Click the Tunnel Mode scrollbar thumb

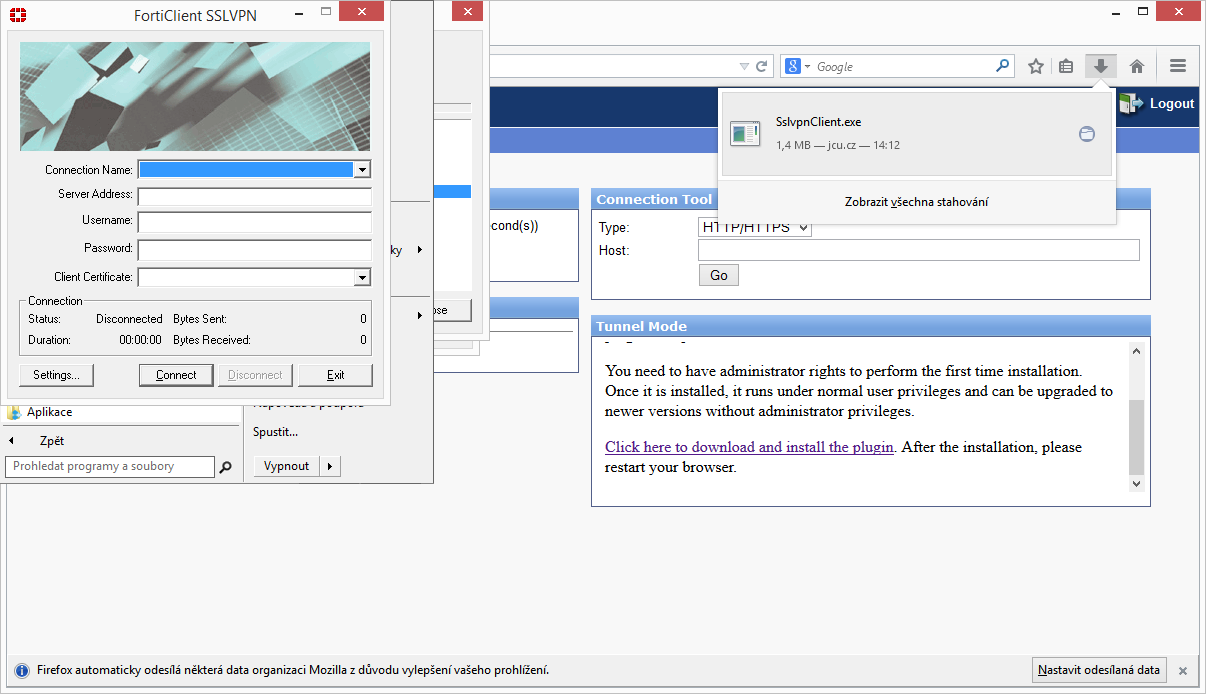[x=1136, y=437]
